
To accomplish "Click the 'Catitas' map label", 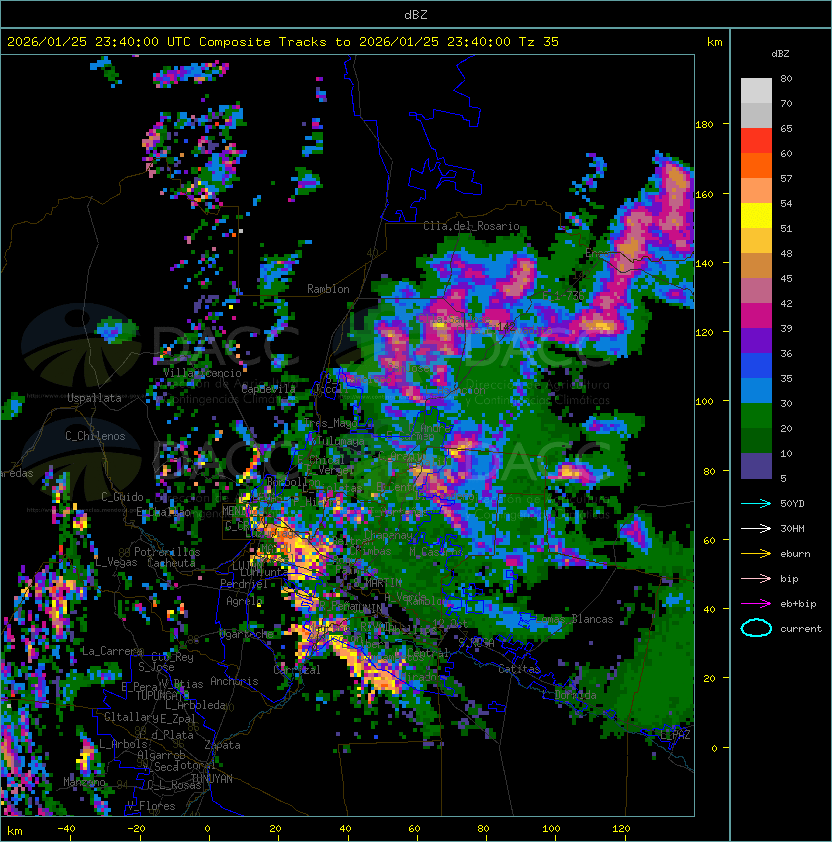I will [x=519, y=669].
